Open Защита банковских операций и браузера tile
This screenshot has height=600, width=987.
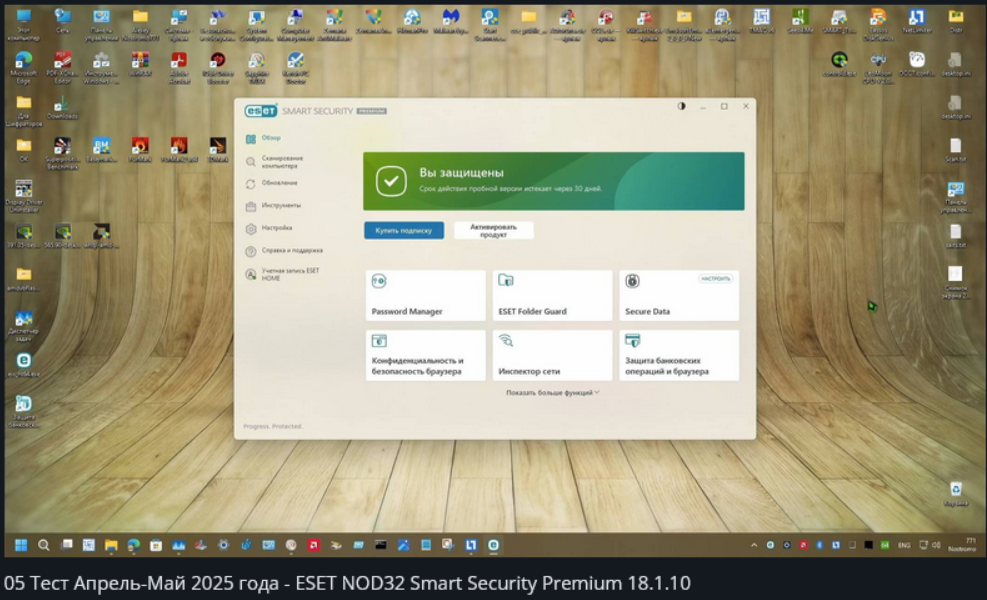[x=679, y=356]
